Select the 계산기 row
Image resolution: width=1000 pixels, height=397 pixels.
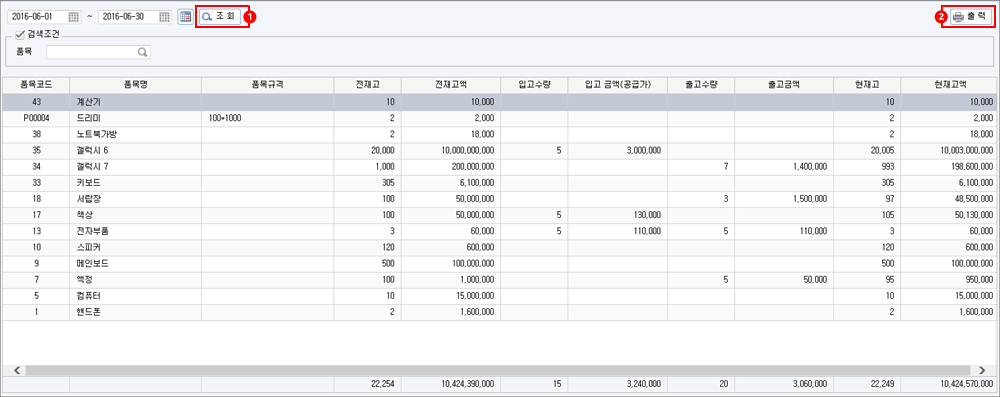coord(500,102)
